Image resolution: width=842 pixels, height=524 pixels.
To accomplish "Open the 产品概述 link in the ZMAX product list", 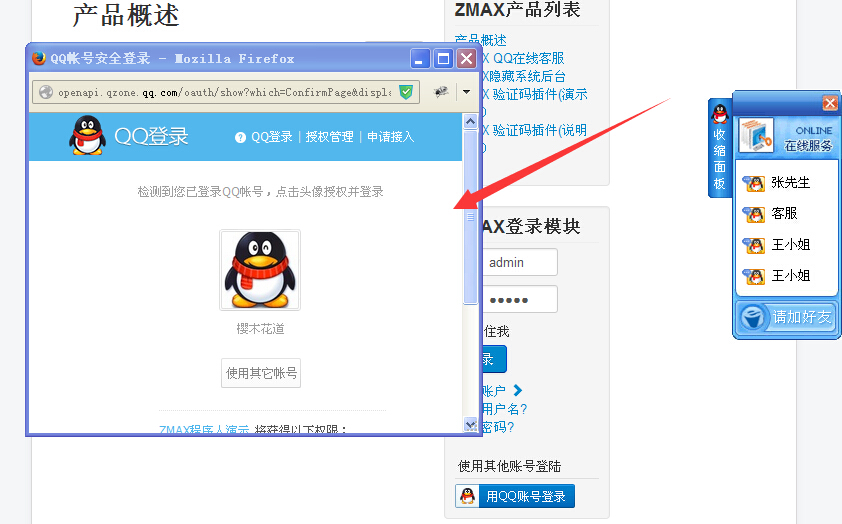I will (481, 40).
